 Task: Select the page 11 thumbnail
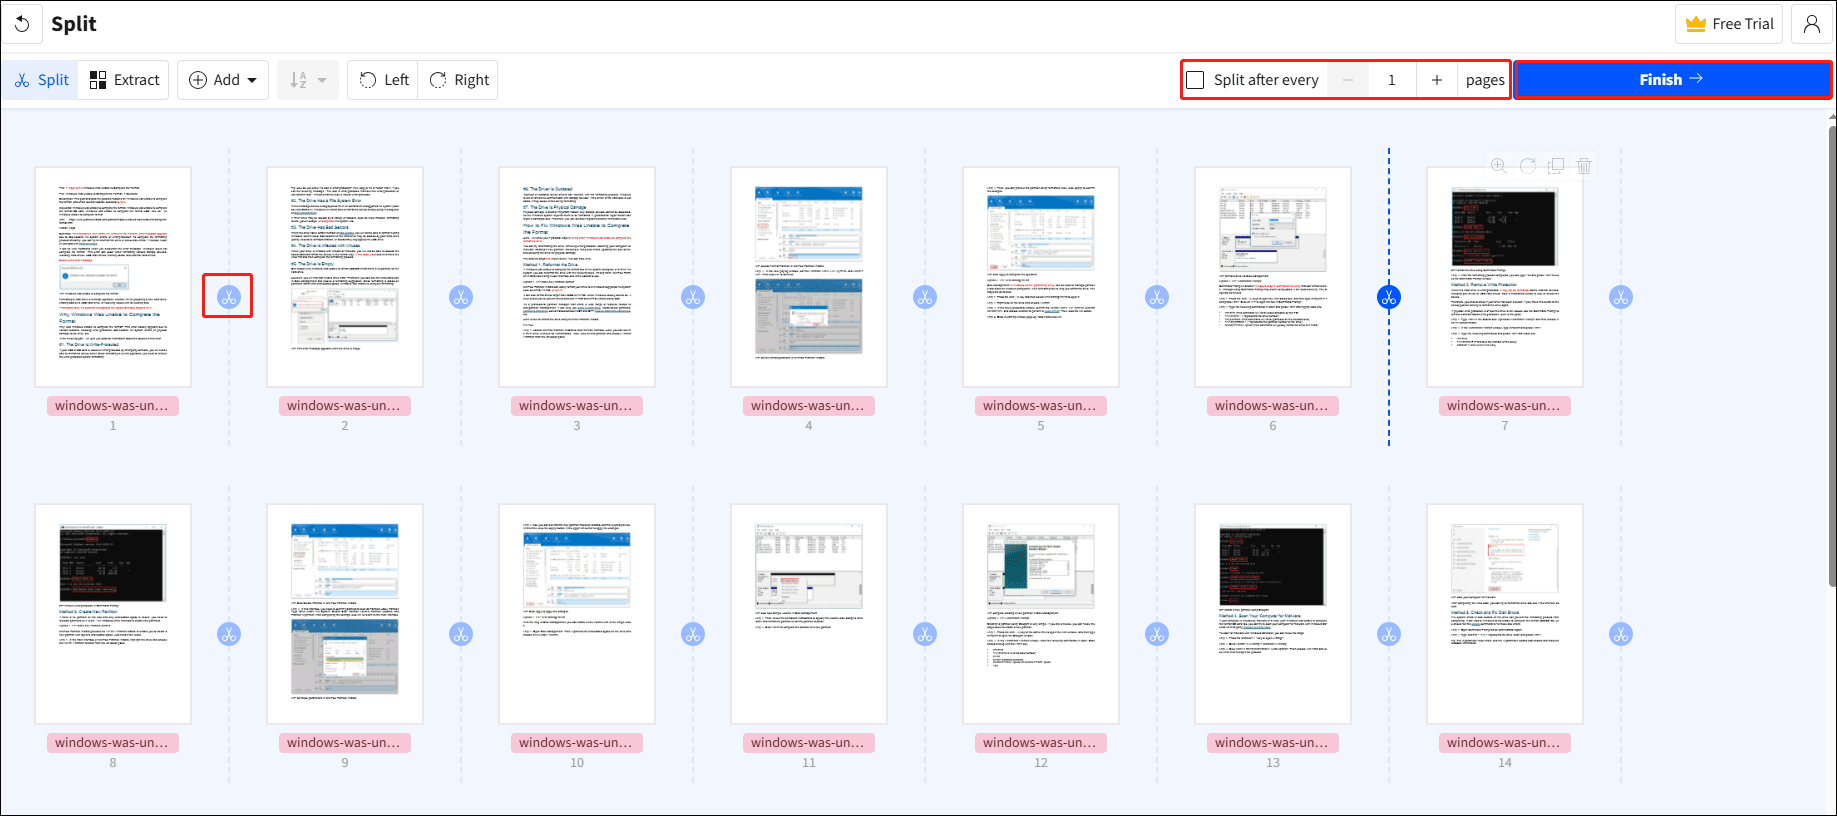(x=809, y=614)
